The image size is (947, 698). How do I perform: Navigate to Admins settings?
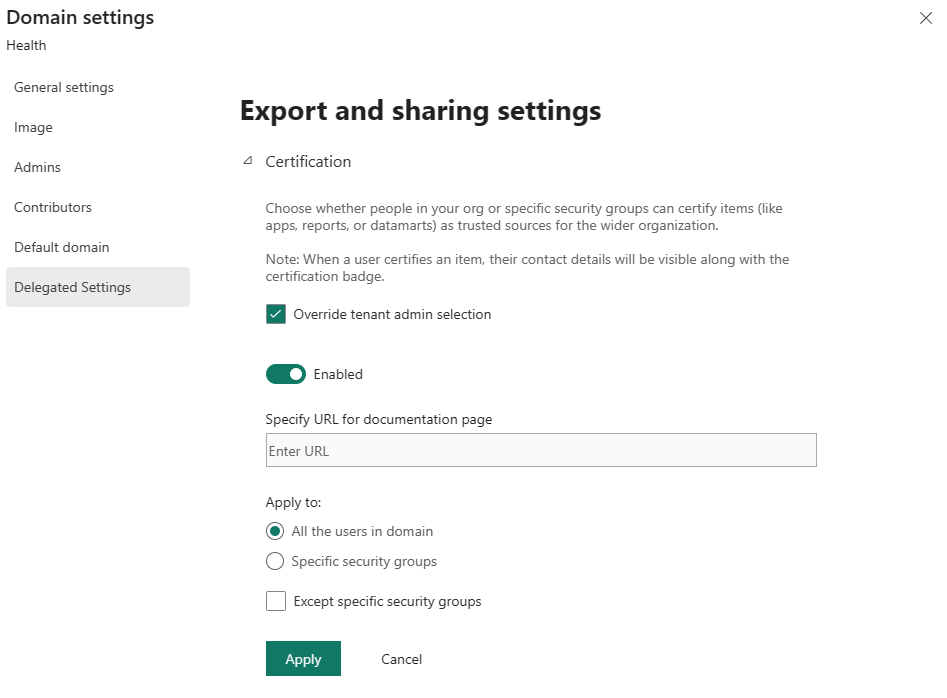(37, 167)
